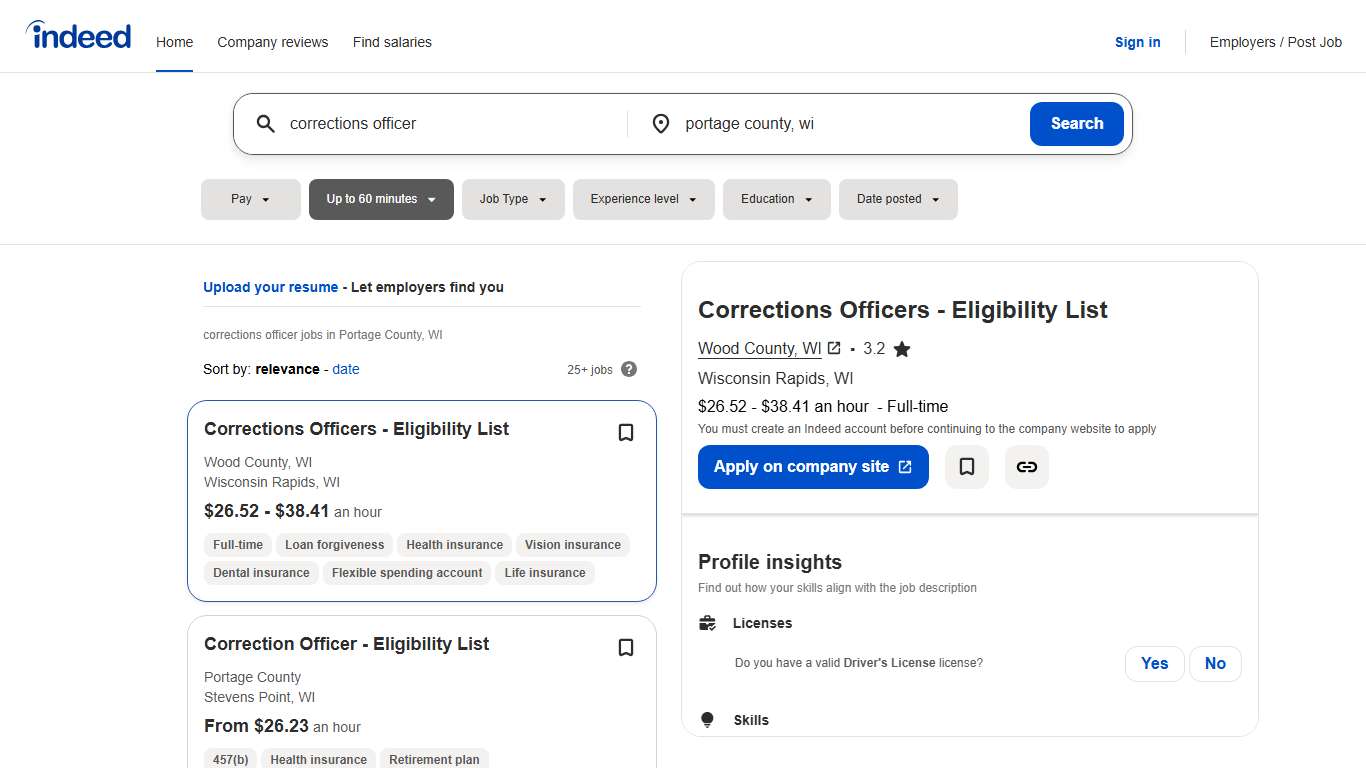Open the Find salaries page
Screen dimensions: 1366x768
(392, 42)
